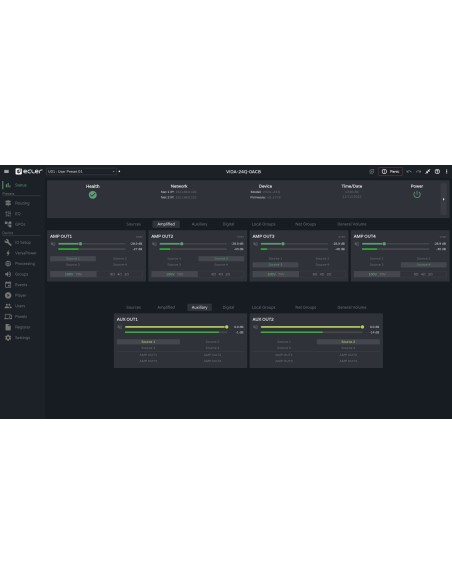The height and width of the screenshot is (584, 452).
Task: Mute AMP OUT4 with its speaker icon
Action: click(x=357, y=244)
